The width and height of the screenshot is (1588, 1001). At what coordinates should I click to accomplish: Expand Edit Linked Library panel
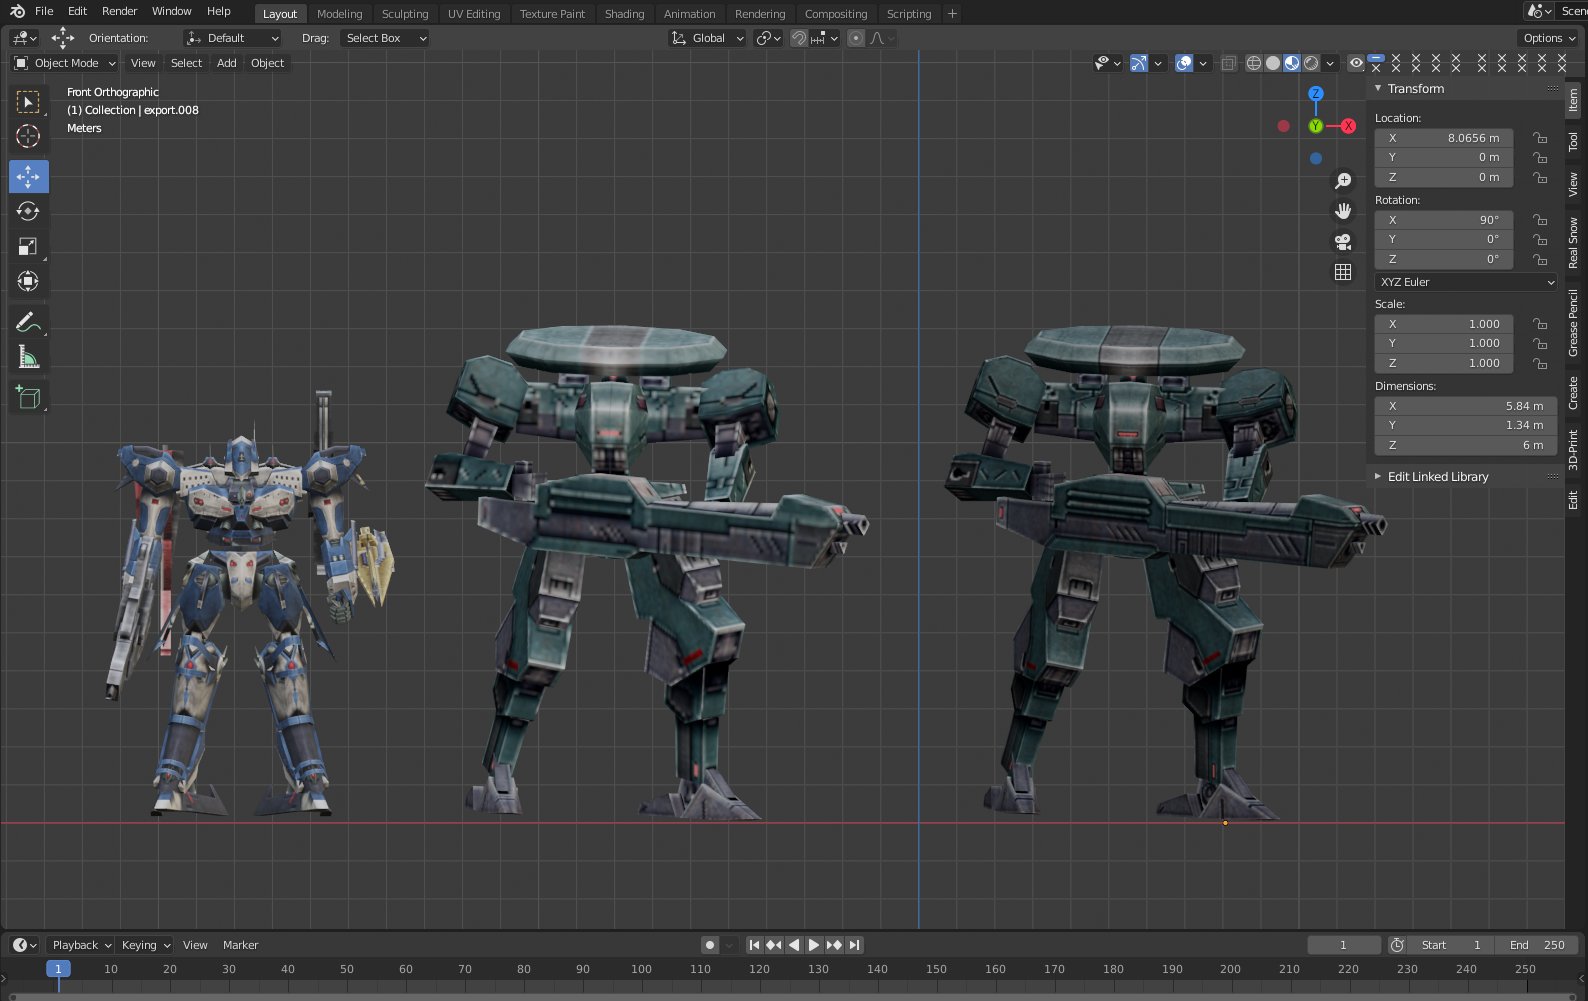pos(1378,477)
